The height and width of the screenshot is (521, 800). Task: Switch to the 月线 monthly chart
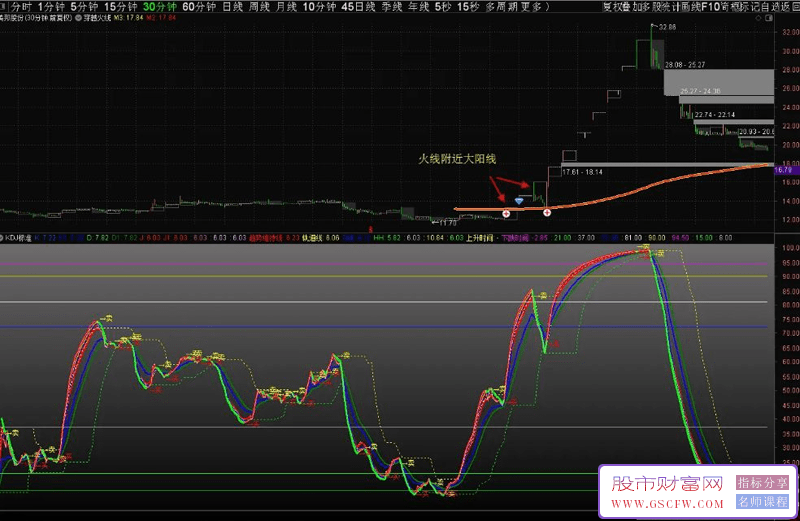pyautogui.click(x=286, y=7)
